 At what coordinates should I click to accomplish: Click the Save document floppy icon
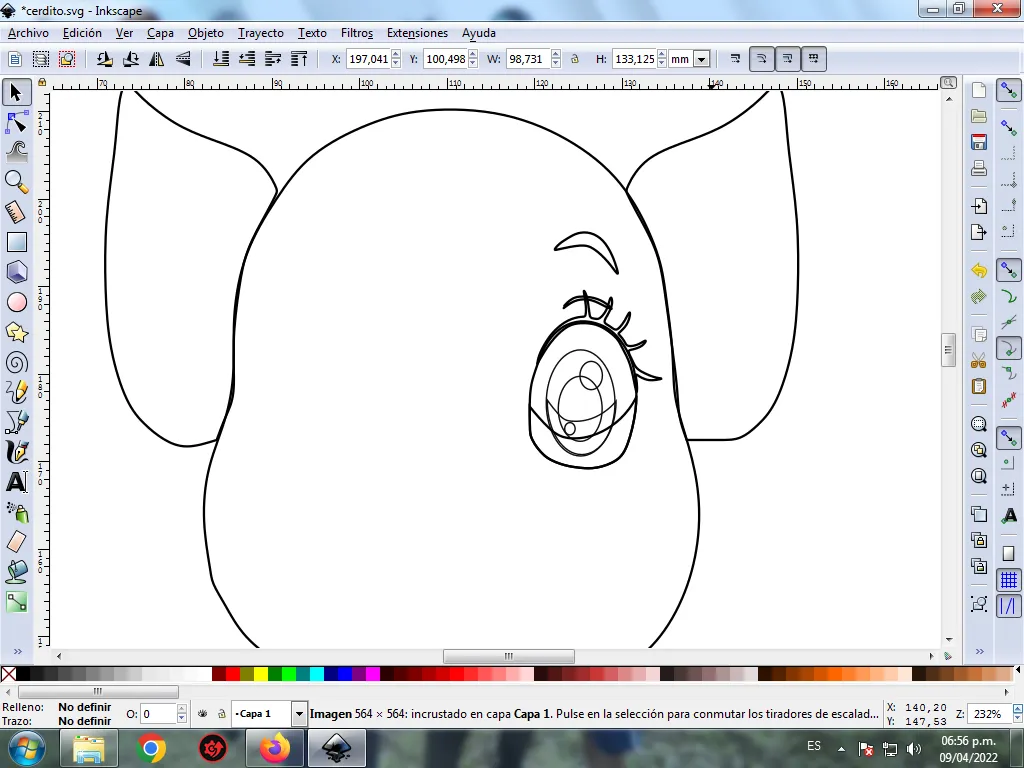click(978, 143)
